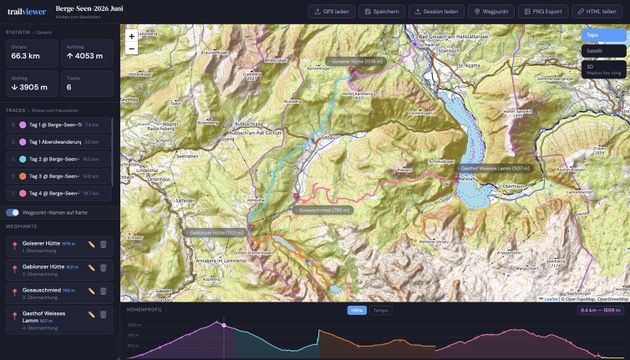This screenshot has width=630, height=360.
Task: Edit the Gasthof Weisses Lamm waypoint
Action: [x=92, y=315]
